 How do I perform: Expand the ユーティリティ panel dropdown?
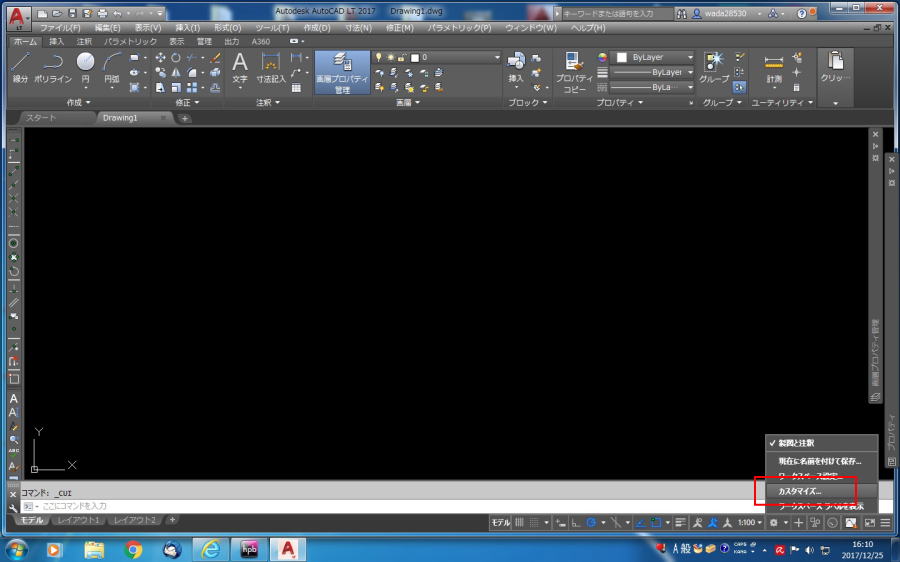click(782, 102)
